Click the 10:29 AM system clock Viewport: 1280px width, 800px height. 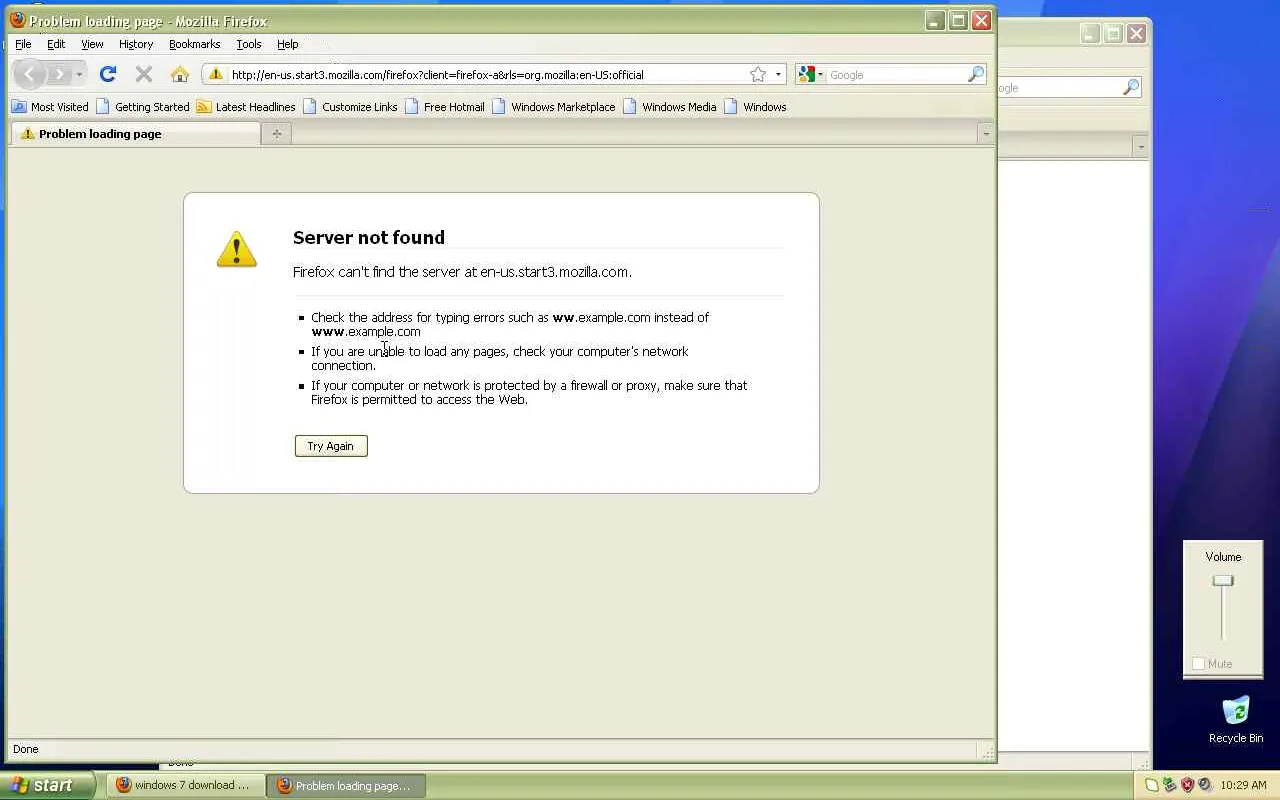[1243, 786]
